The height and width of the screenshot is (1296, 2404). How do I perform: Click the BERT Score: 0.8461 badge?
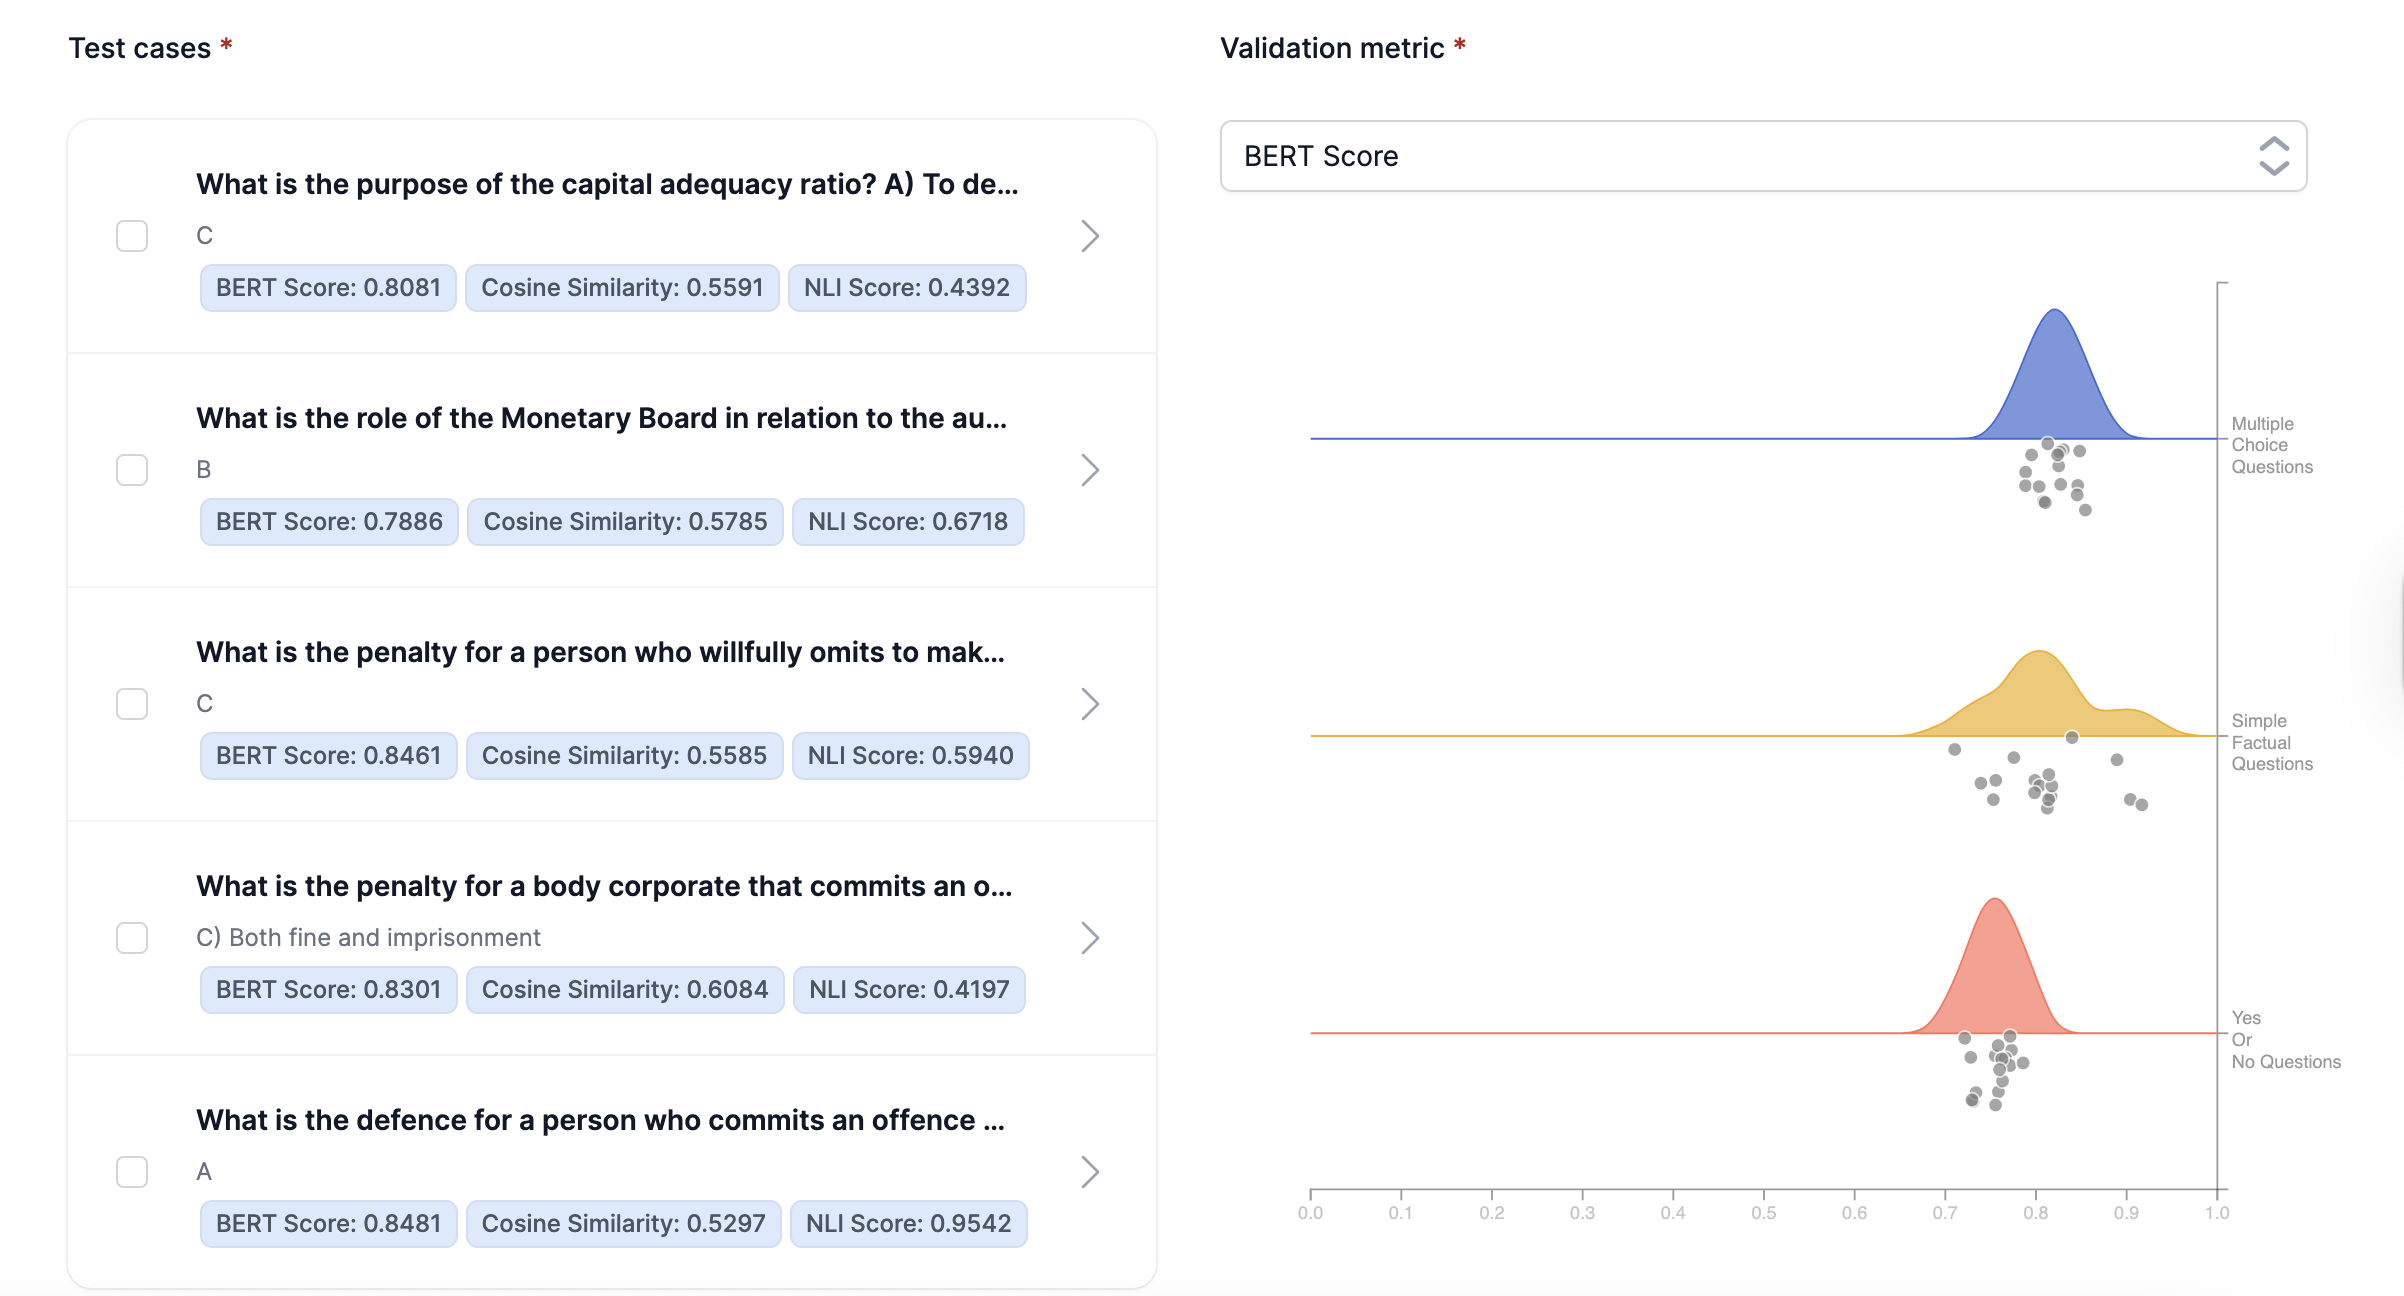coord(328,755)
